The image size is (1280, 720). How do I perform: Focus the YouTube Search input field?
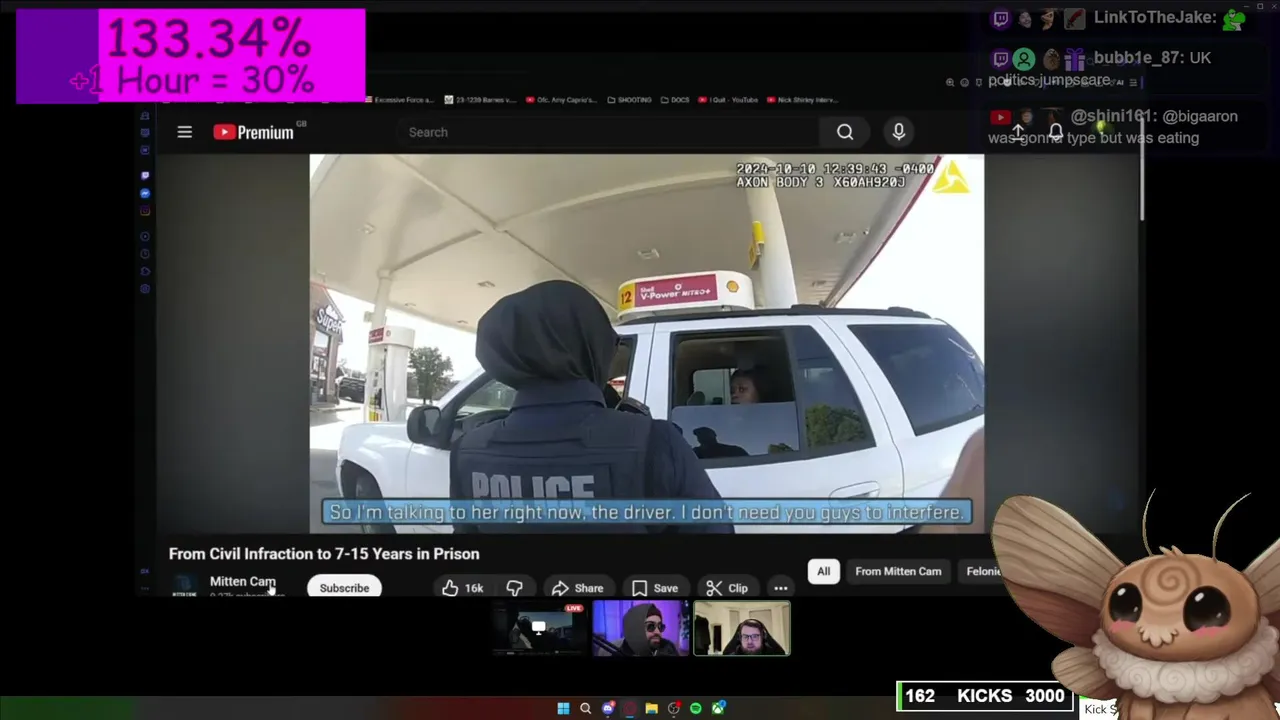pos(610,132)
